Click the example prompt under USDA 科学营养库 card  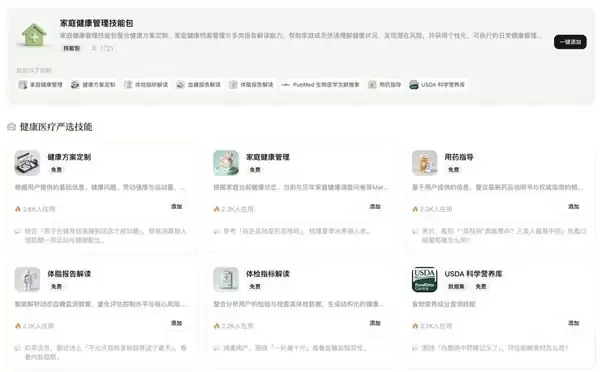click(495, 348)
